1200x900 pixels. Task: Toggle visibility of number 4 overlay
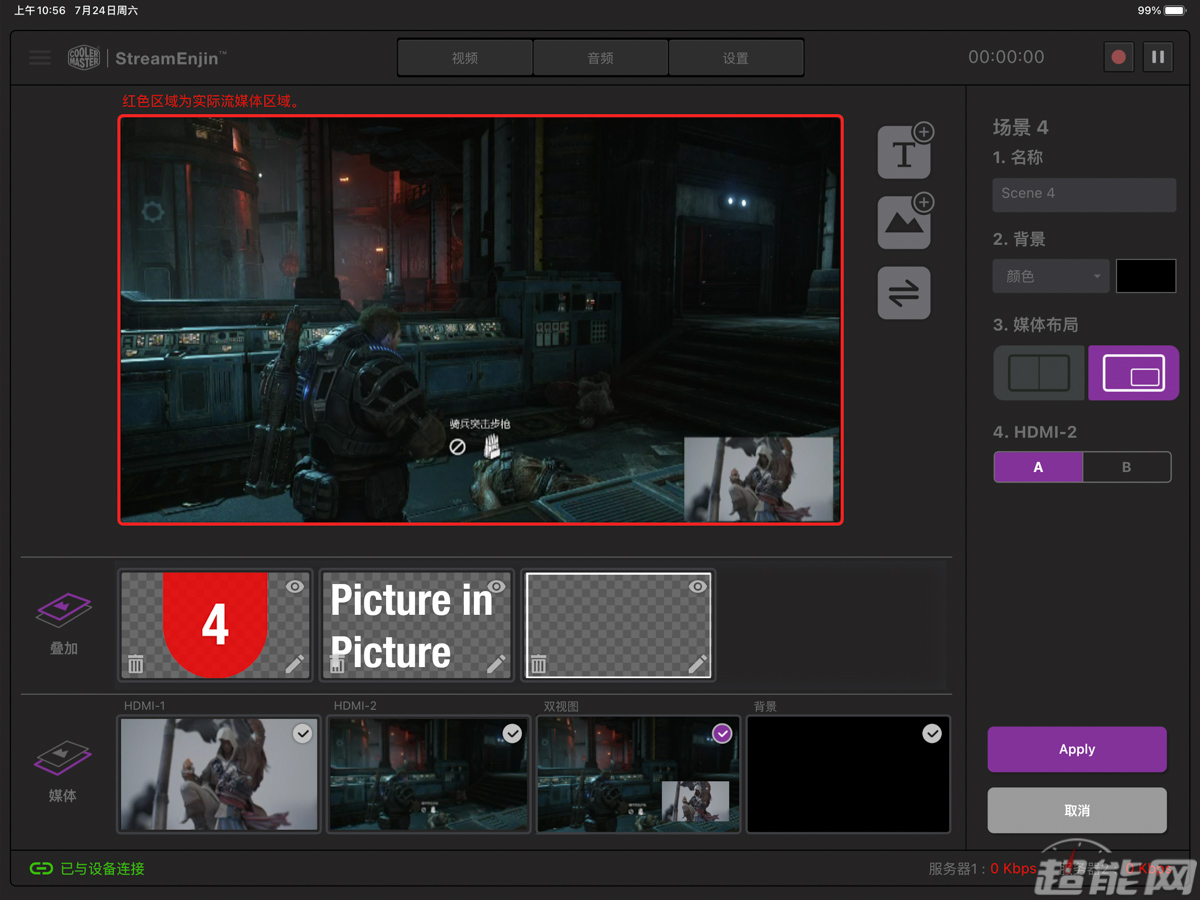point(295,586)
